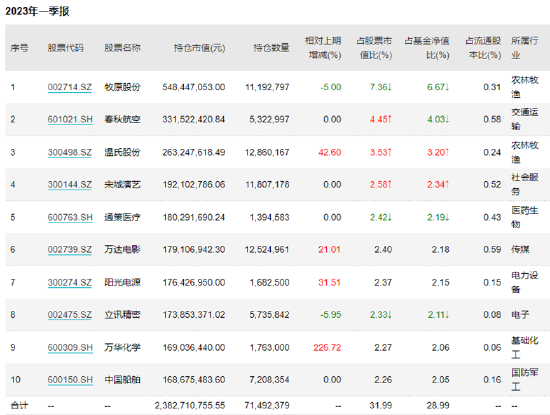Click the 股票代码 column header
The image size is (550, 415).
click(x=66, y=48)
